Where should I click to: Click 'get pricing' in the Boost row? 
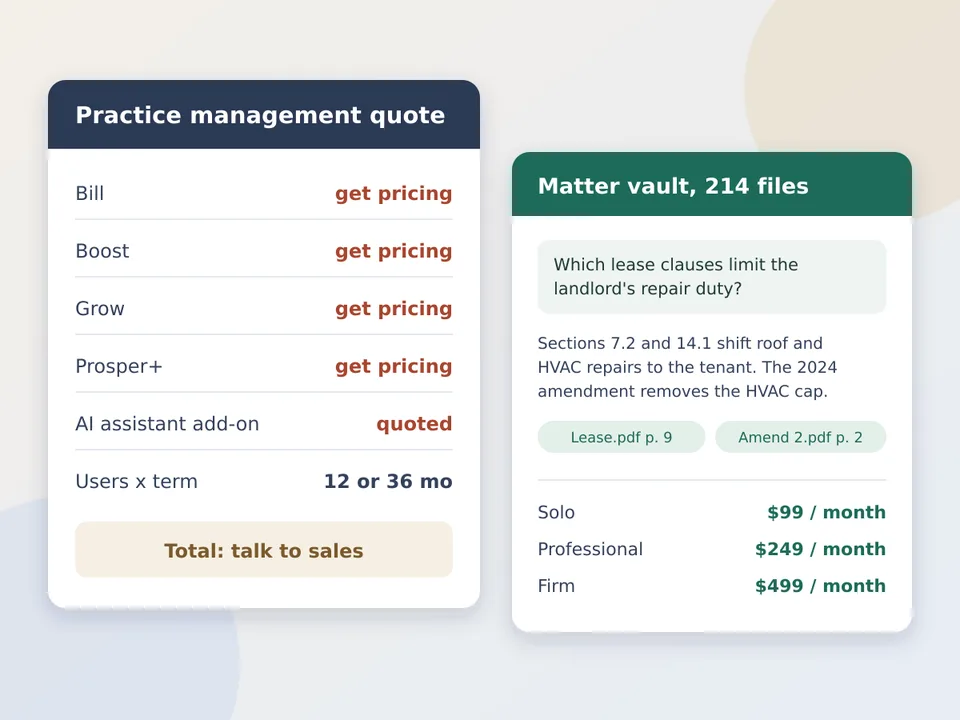coord(393,251)
